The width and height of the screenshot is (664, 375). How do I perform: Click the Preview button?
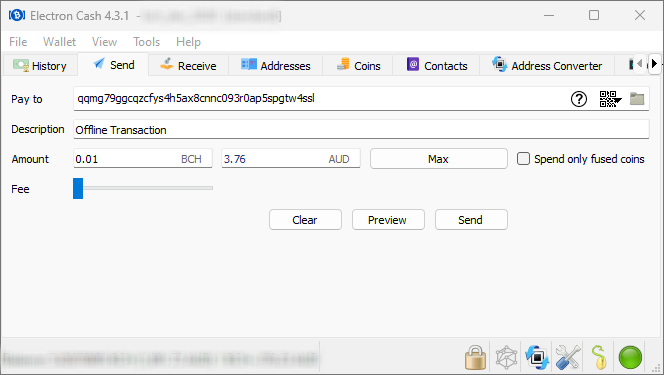pos(388,220)
